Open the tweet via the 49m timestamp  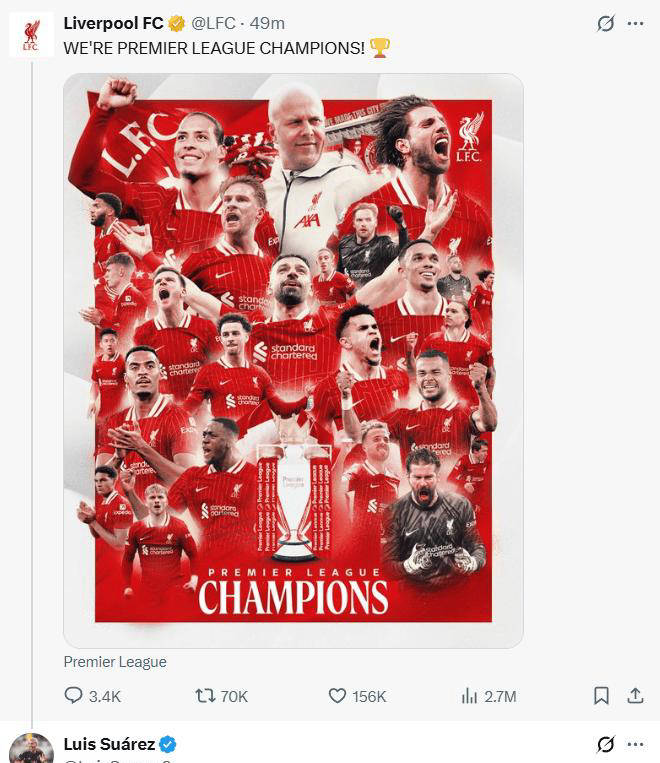pos(269,23)
